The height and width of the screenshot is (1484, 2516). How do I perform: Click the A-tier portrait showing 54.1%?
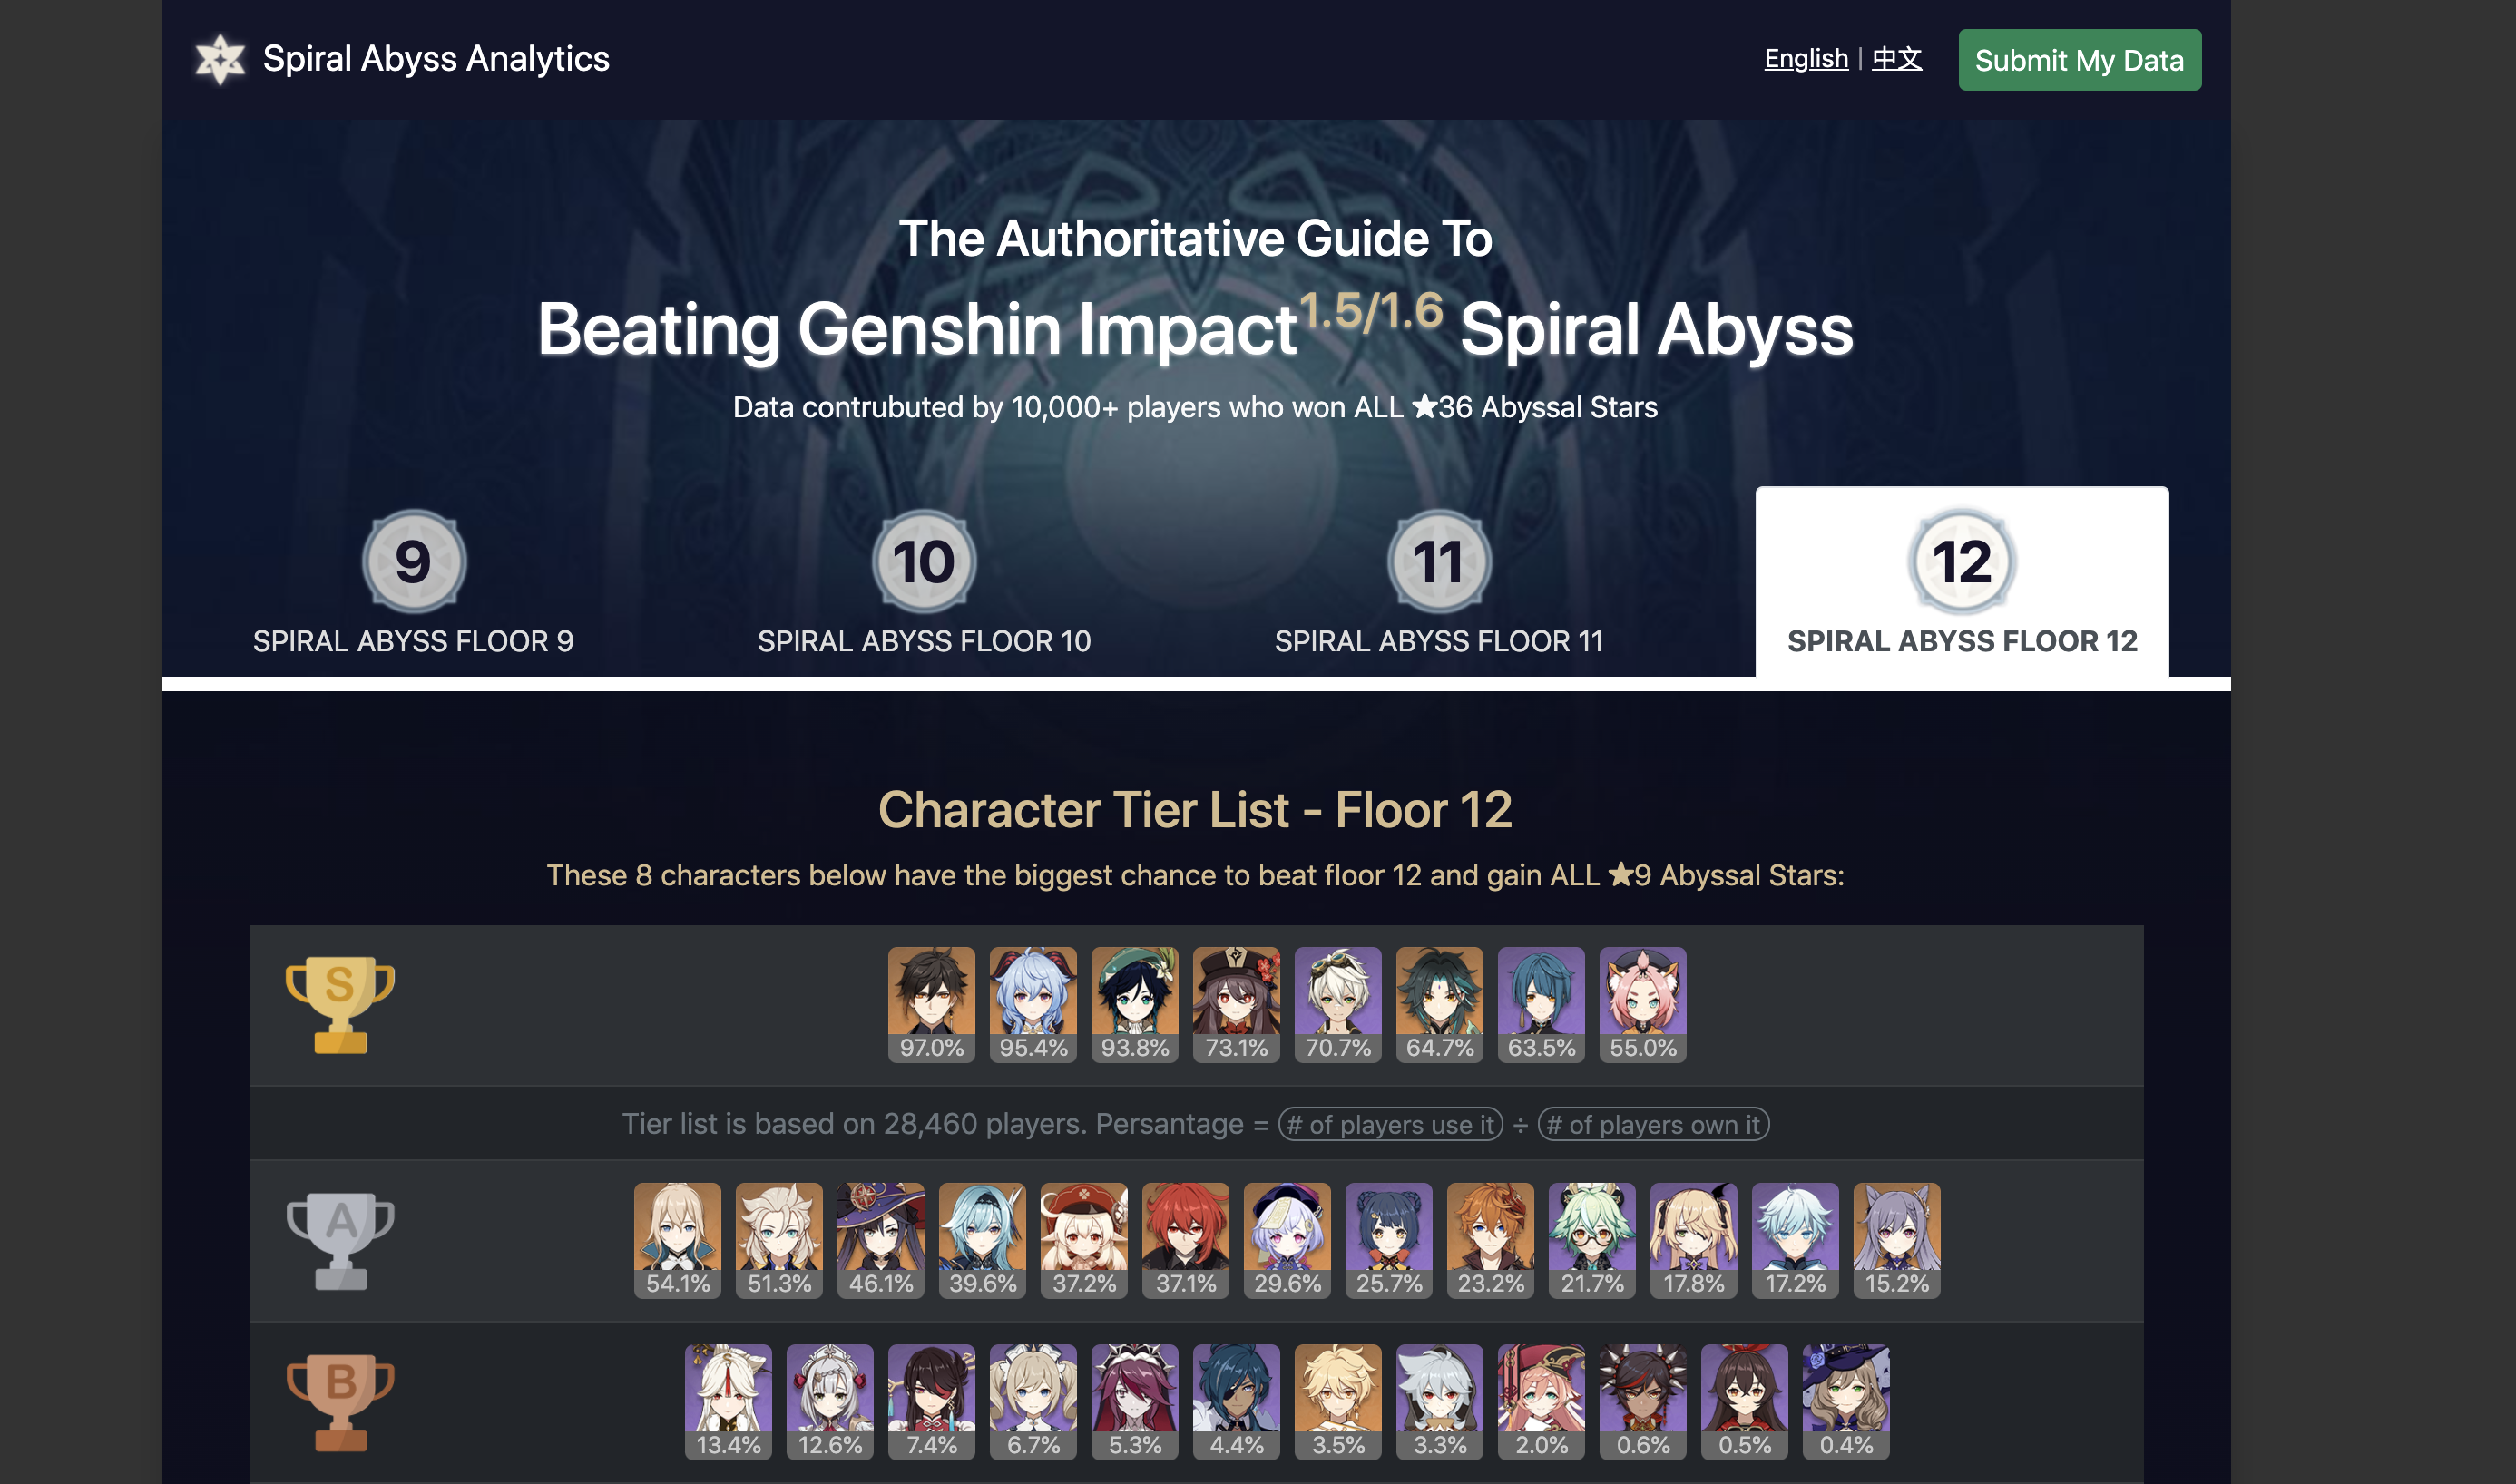pyautogui.click(x=677, y=1241)
